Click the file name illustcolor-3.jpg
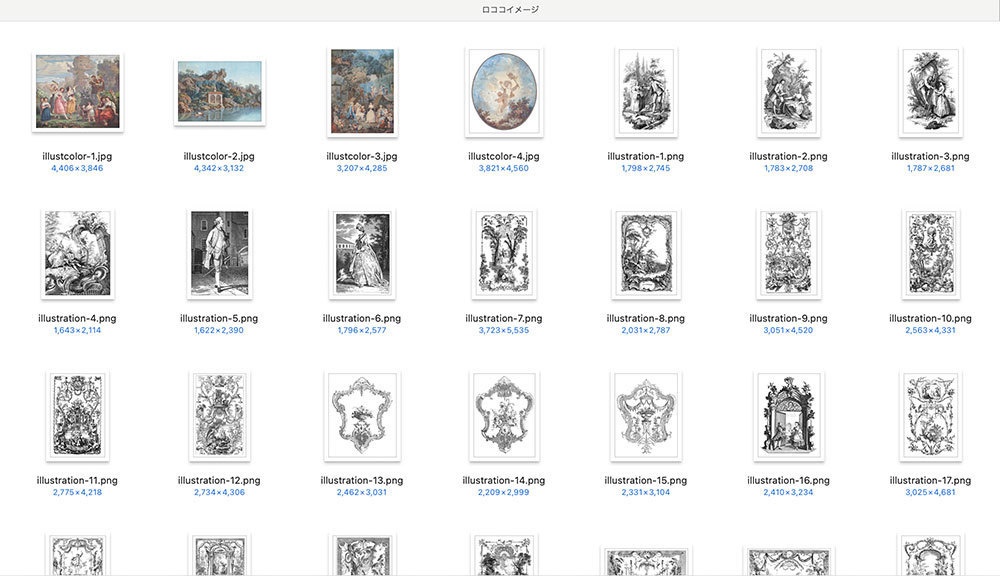The height and width of the screenshot is (576, 1000). click(362, 156)
